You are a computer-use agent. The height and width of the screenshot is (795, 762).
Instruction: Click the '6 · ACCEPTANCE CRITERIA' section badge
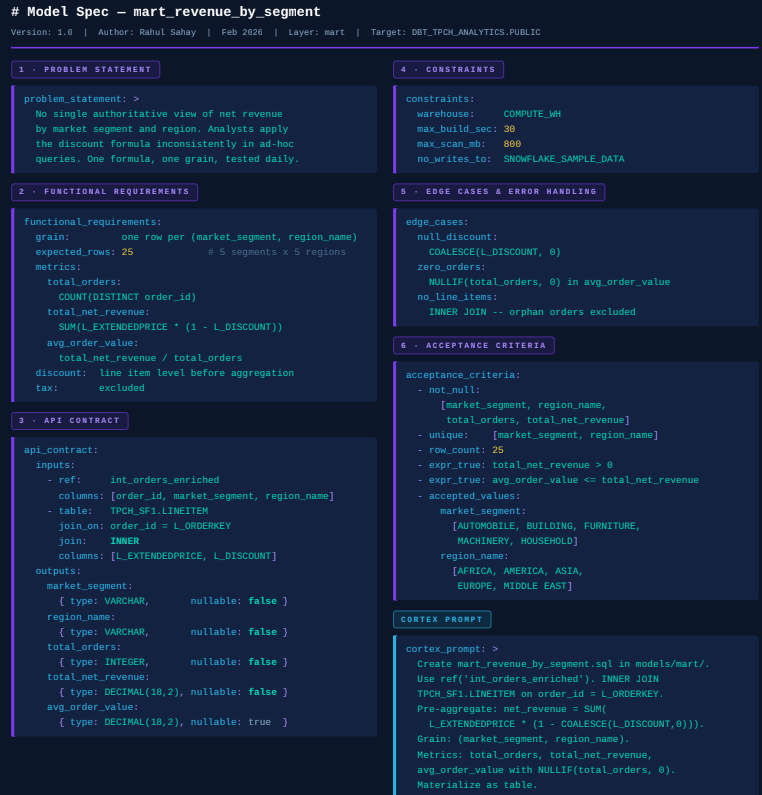point(474,346)
